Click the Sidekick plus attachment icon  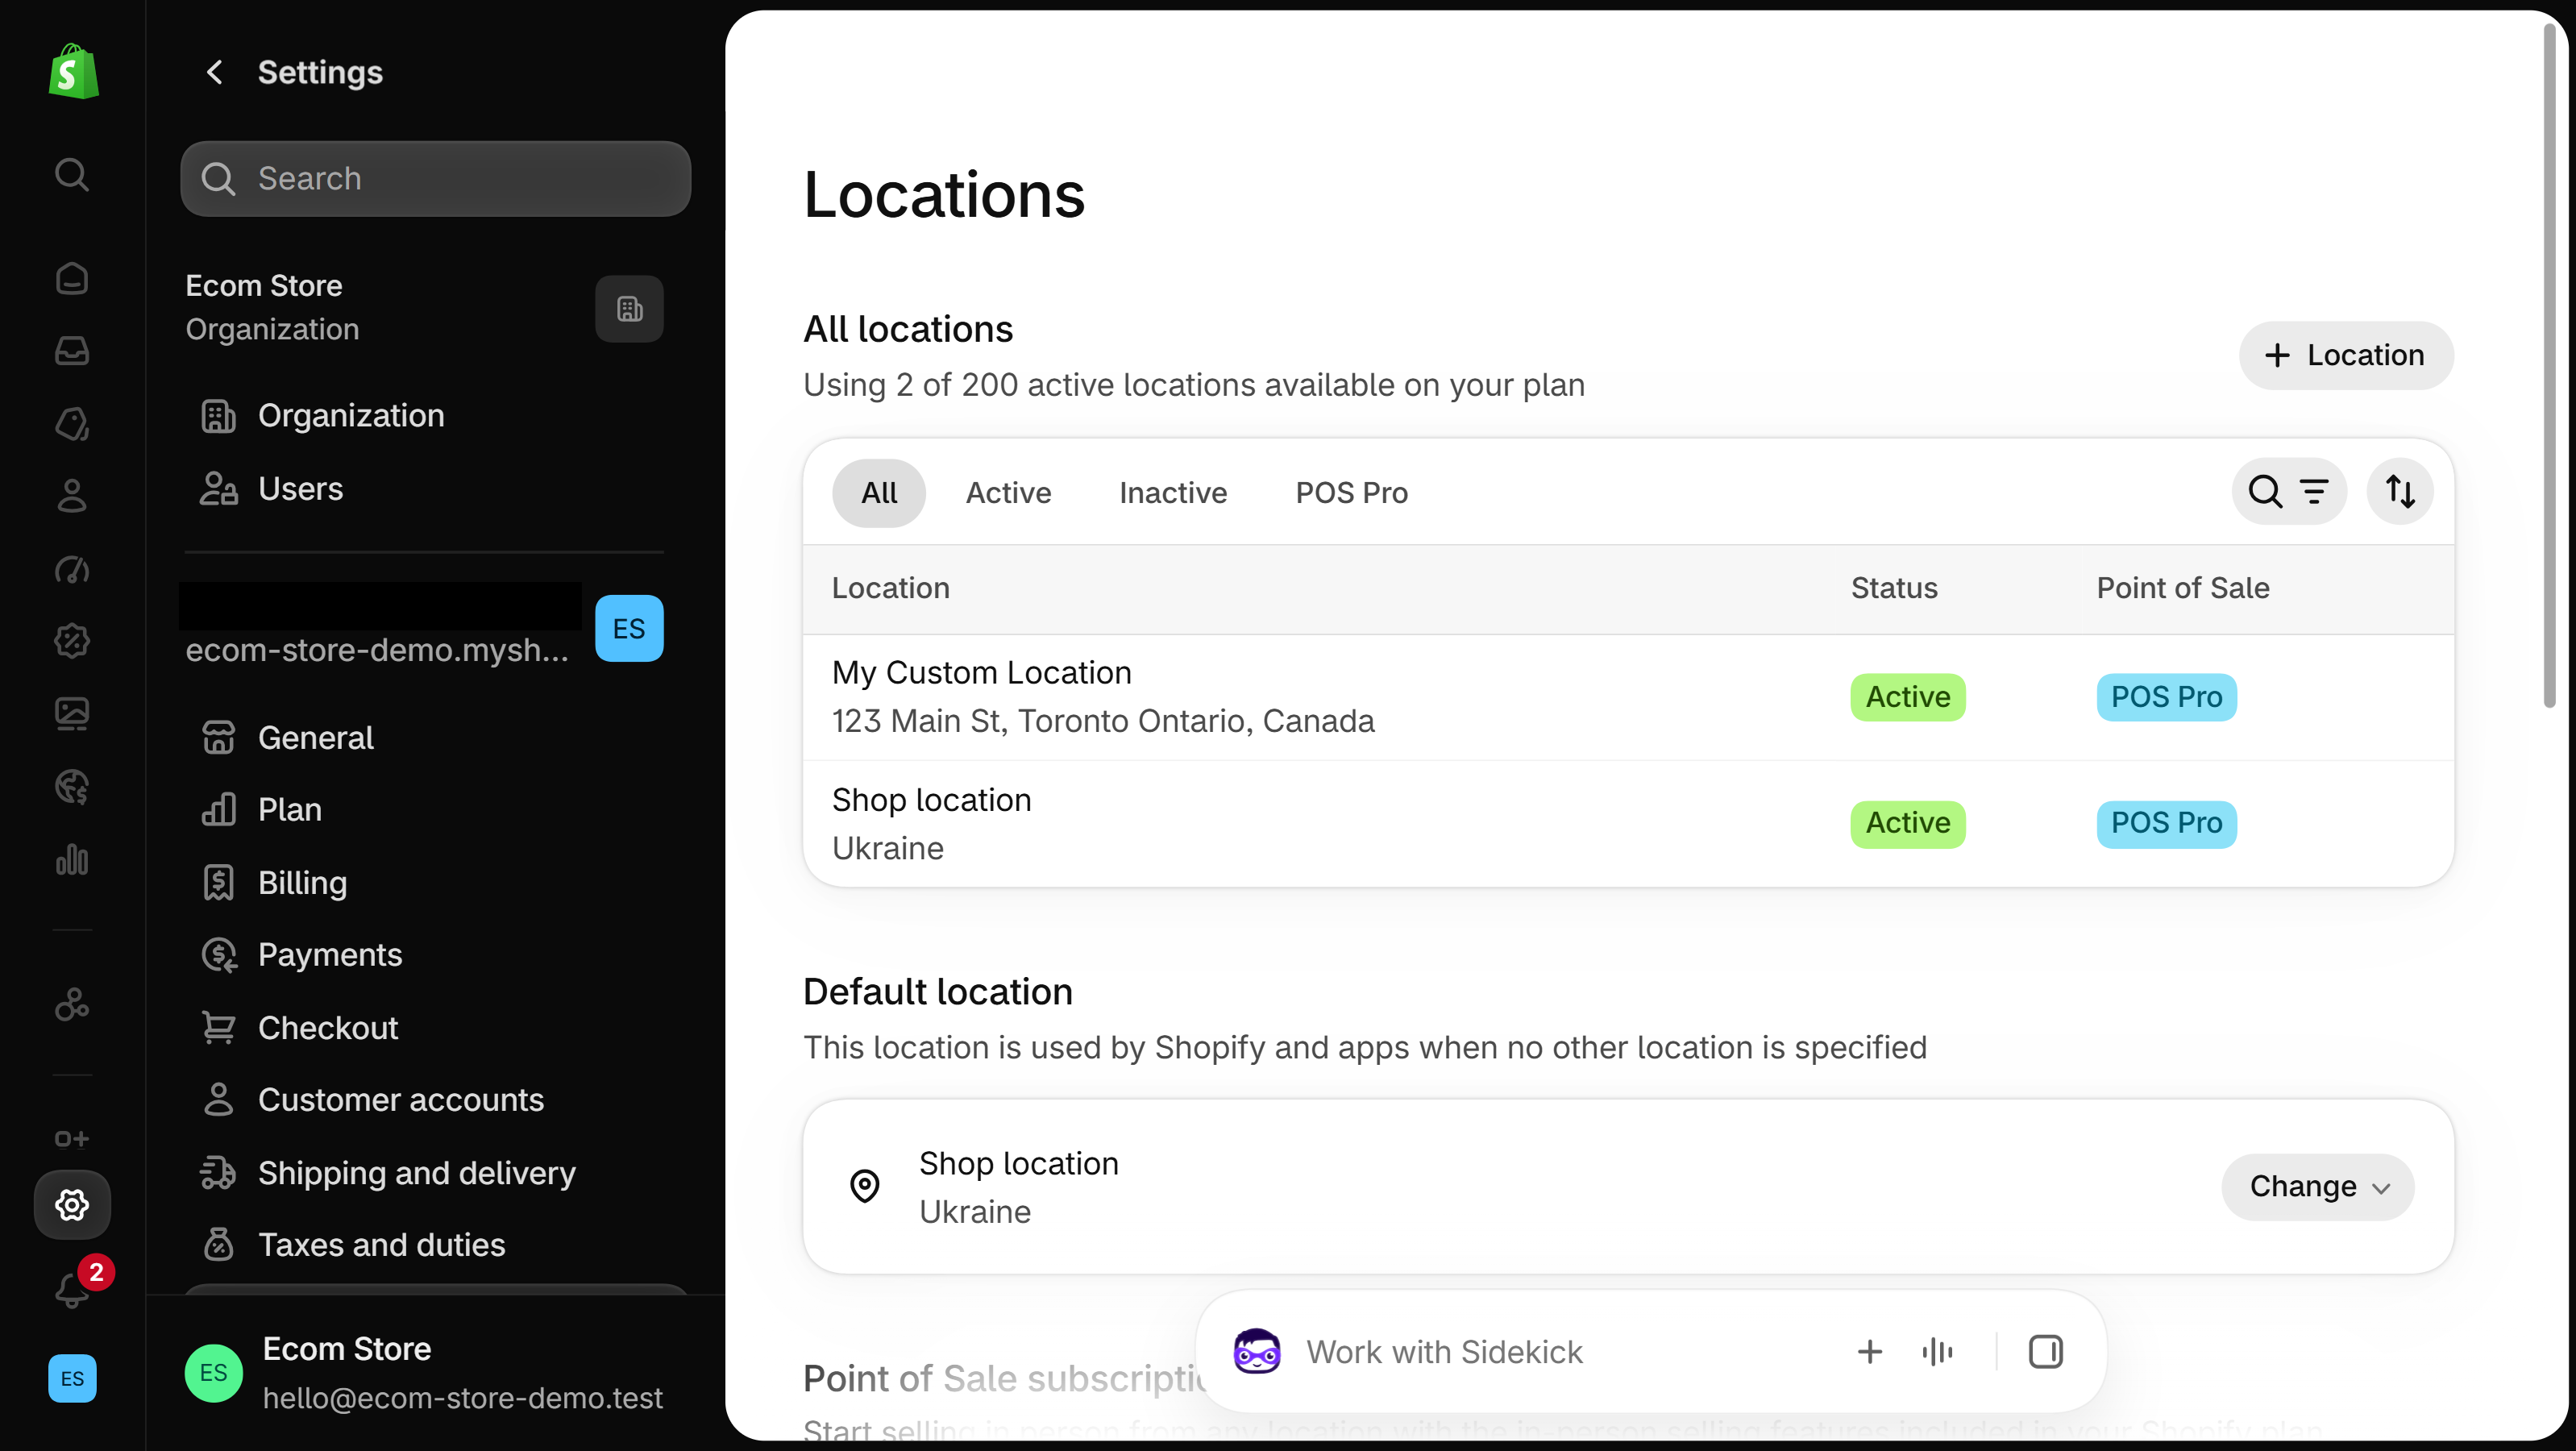pyautogui.click(x=1869, y=1352)
